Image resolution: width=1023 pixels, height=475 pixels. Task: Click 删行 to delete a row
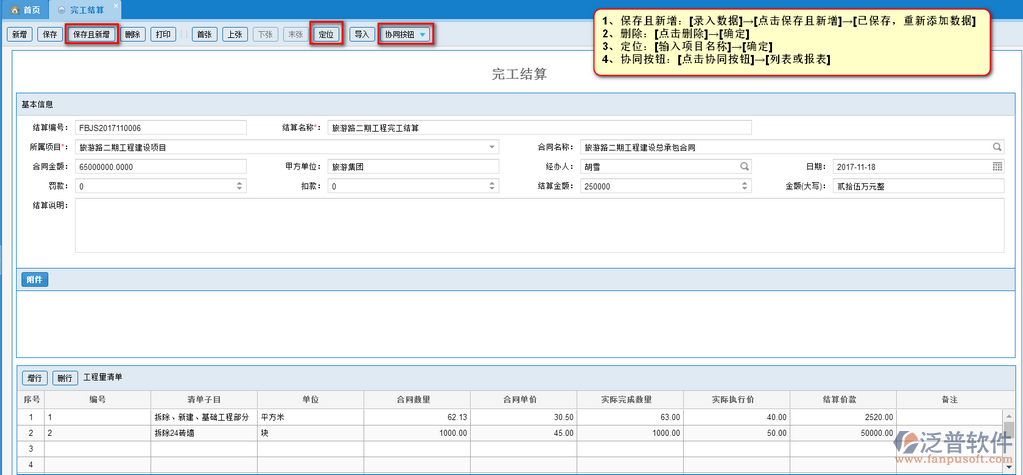(64, 378)
